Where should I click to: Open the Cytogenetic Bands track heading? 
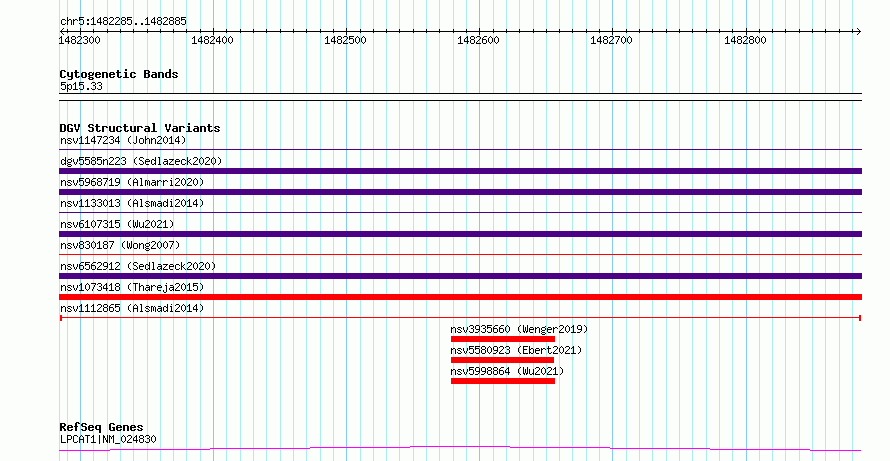click(x=119, y=74)
